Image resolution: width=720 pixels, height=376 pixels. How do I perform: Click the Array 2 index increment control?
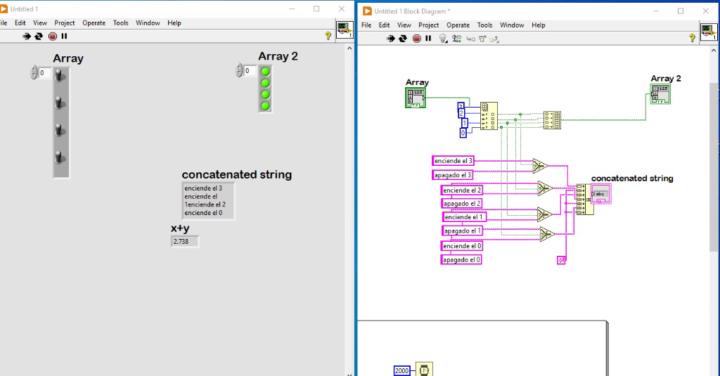(x=239, y=67)
